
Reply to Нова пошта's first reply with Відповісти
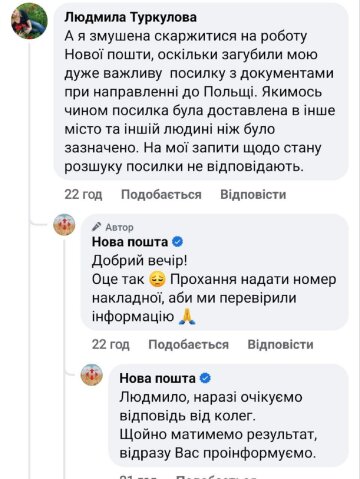tap(280, 344)
